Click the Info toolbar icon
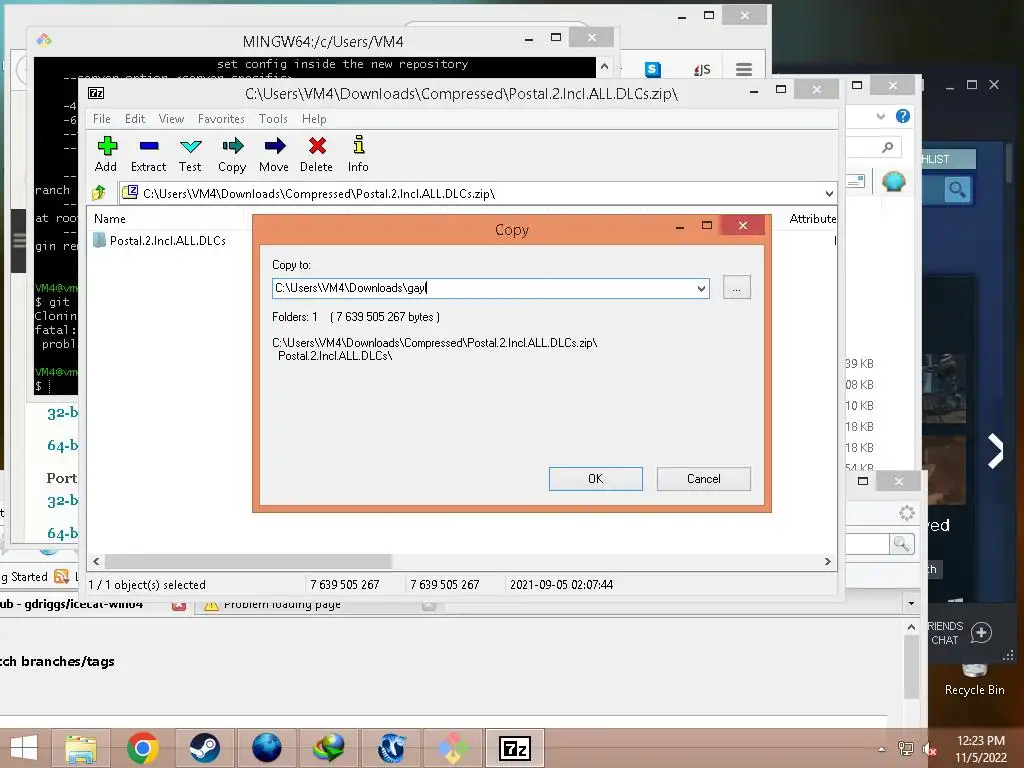The width and height of the screenshot is (1024, 768). (x=358, y=154)
